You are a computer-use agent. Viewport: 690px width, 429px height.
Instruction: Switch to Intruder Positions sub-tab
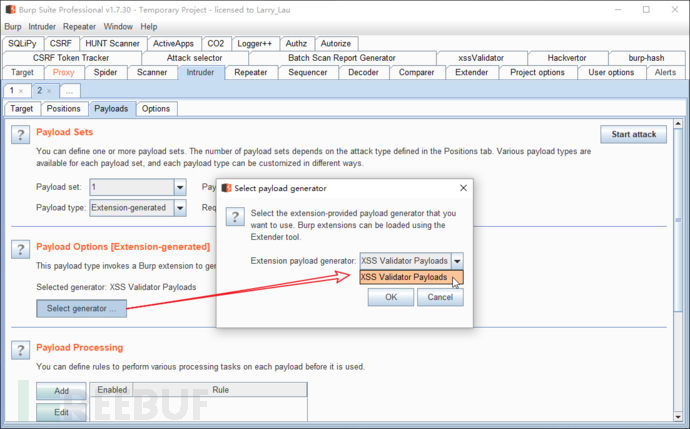[x=63, y=109]
